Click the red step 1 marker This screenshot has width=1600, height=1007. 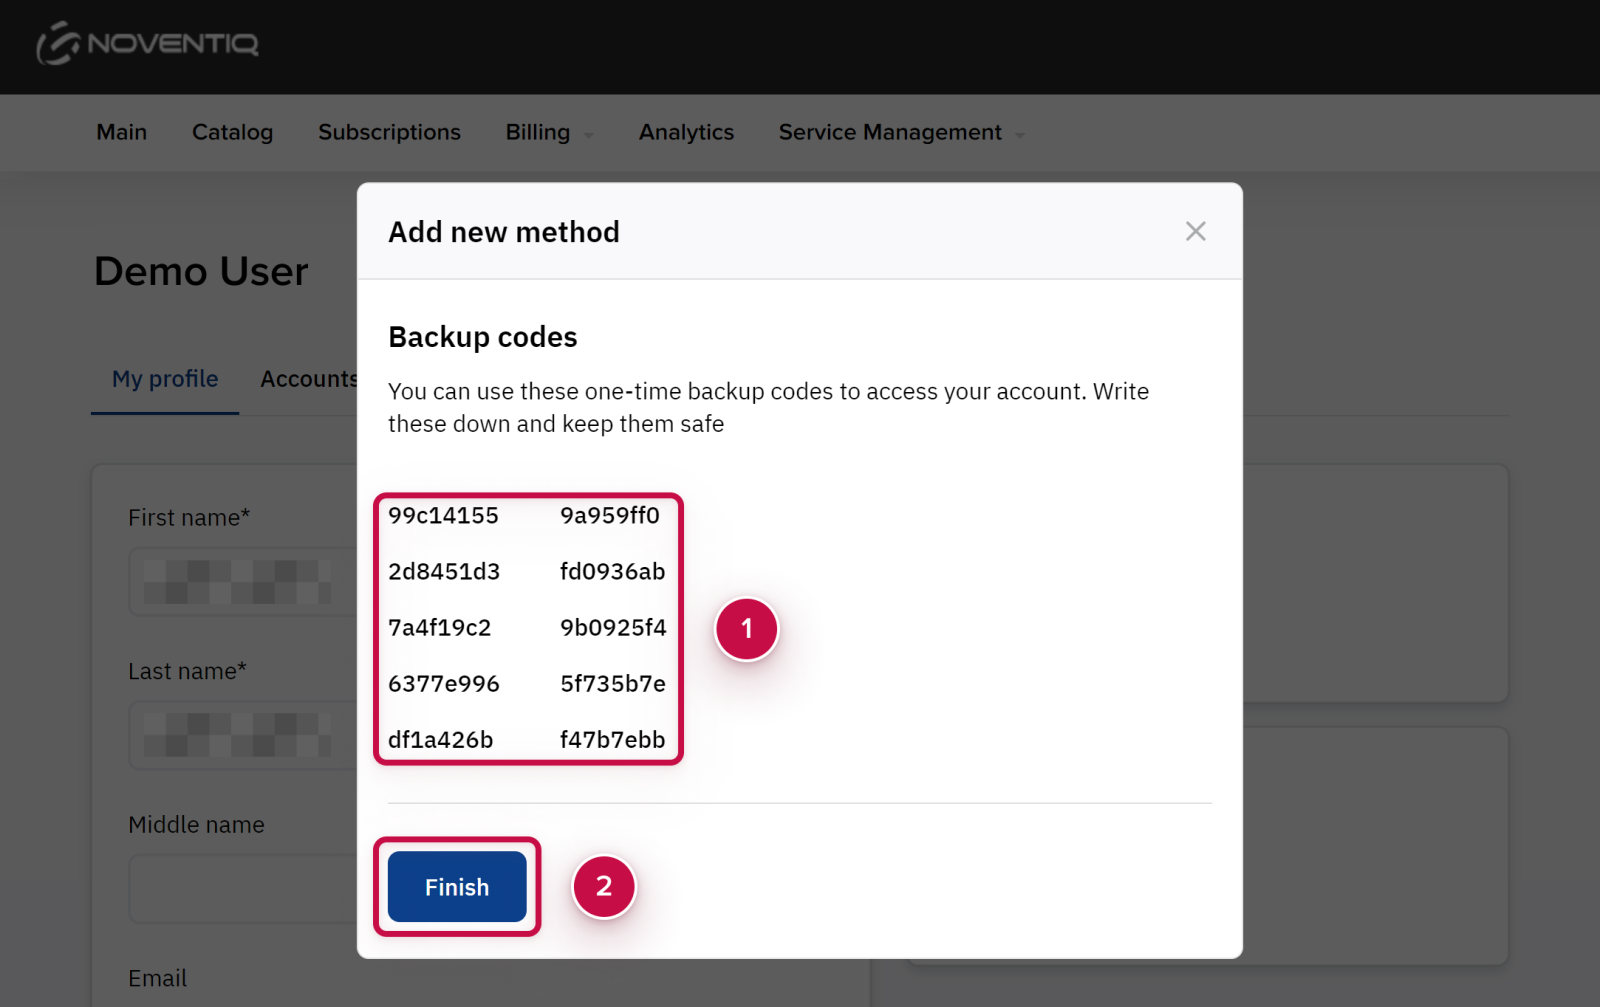746,629
